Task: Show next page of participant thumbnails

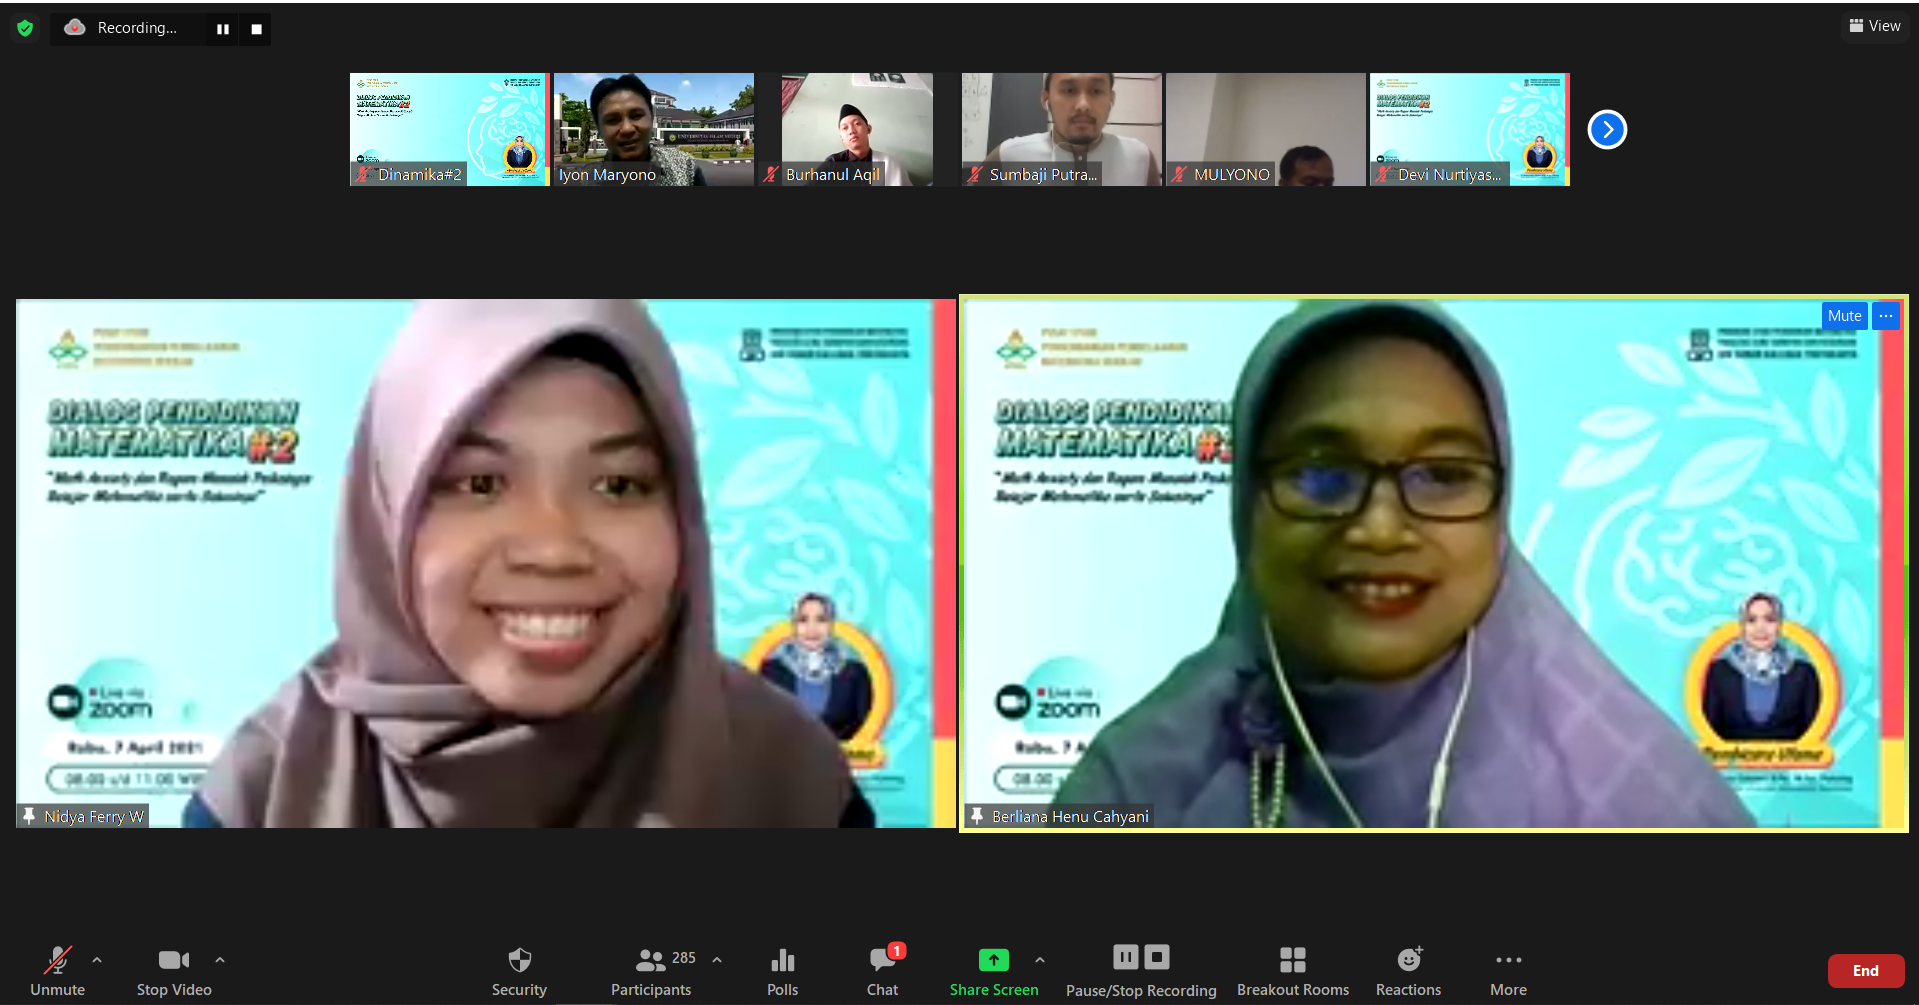Action: [x=1607, y=129]
